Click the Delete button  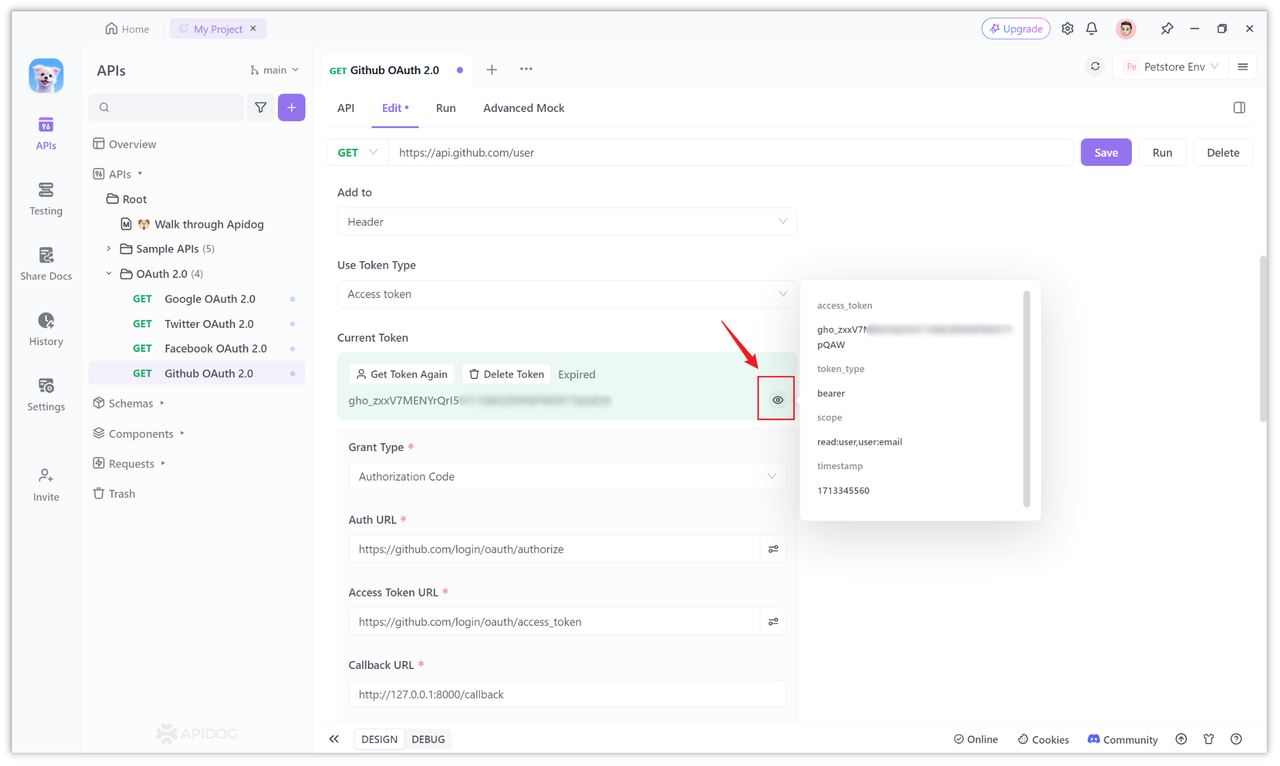pyautogui.click(x=1223, y=153)
